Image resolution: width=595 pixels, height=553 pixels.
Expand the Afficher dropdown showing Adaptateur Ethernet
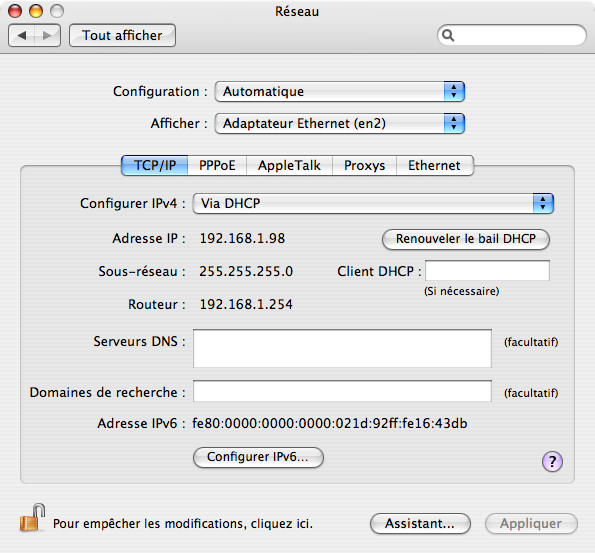[x=340, y=123]
